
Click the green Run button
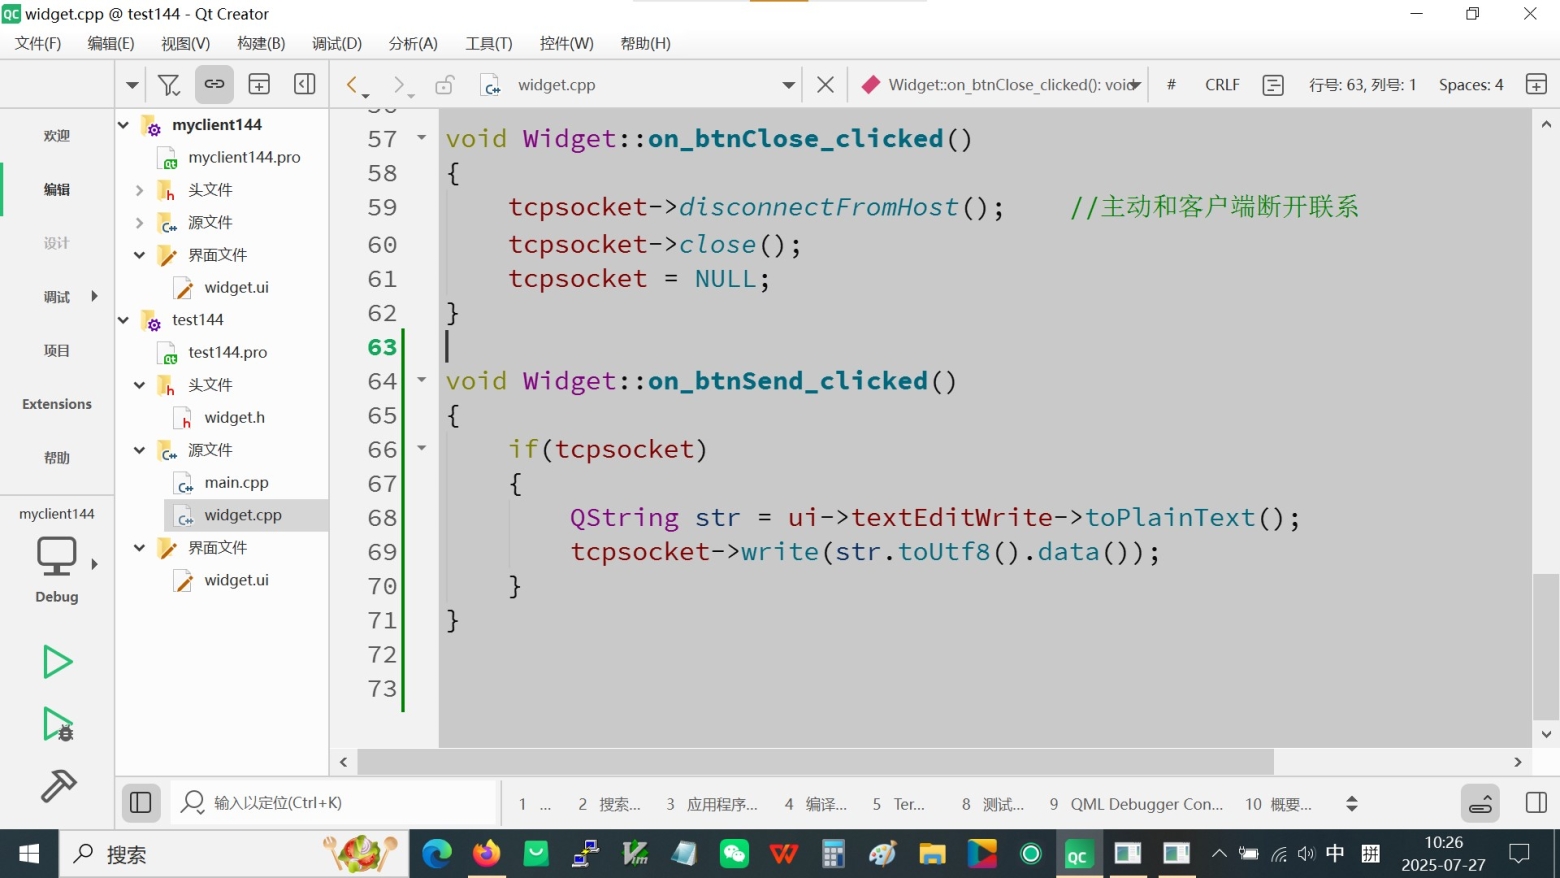57,662
